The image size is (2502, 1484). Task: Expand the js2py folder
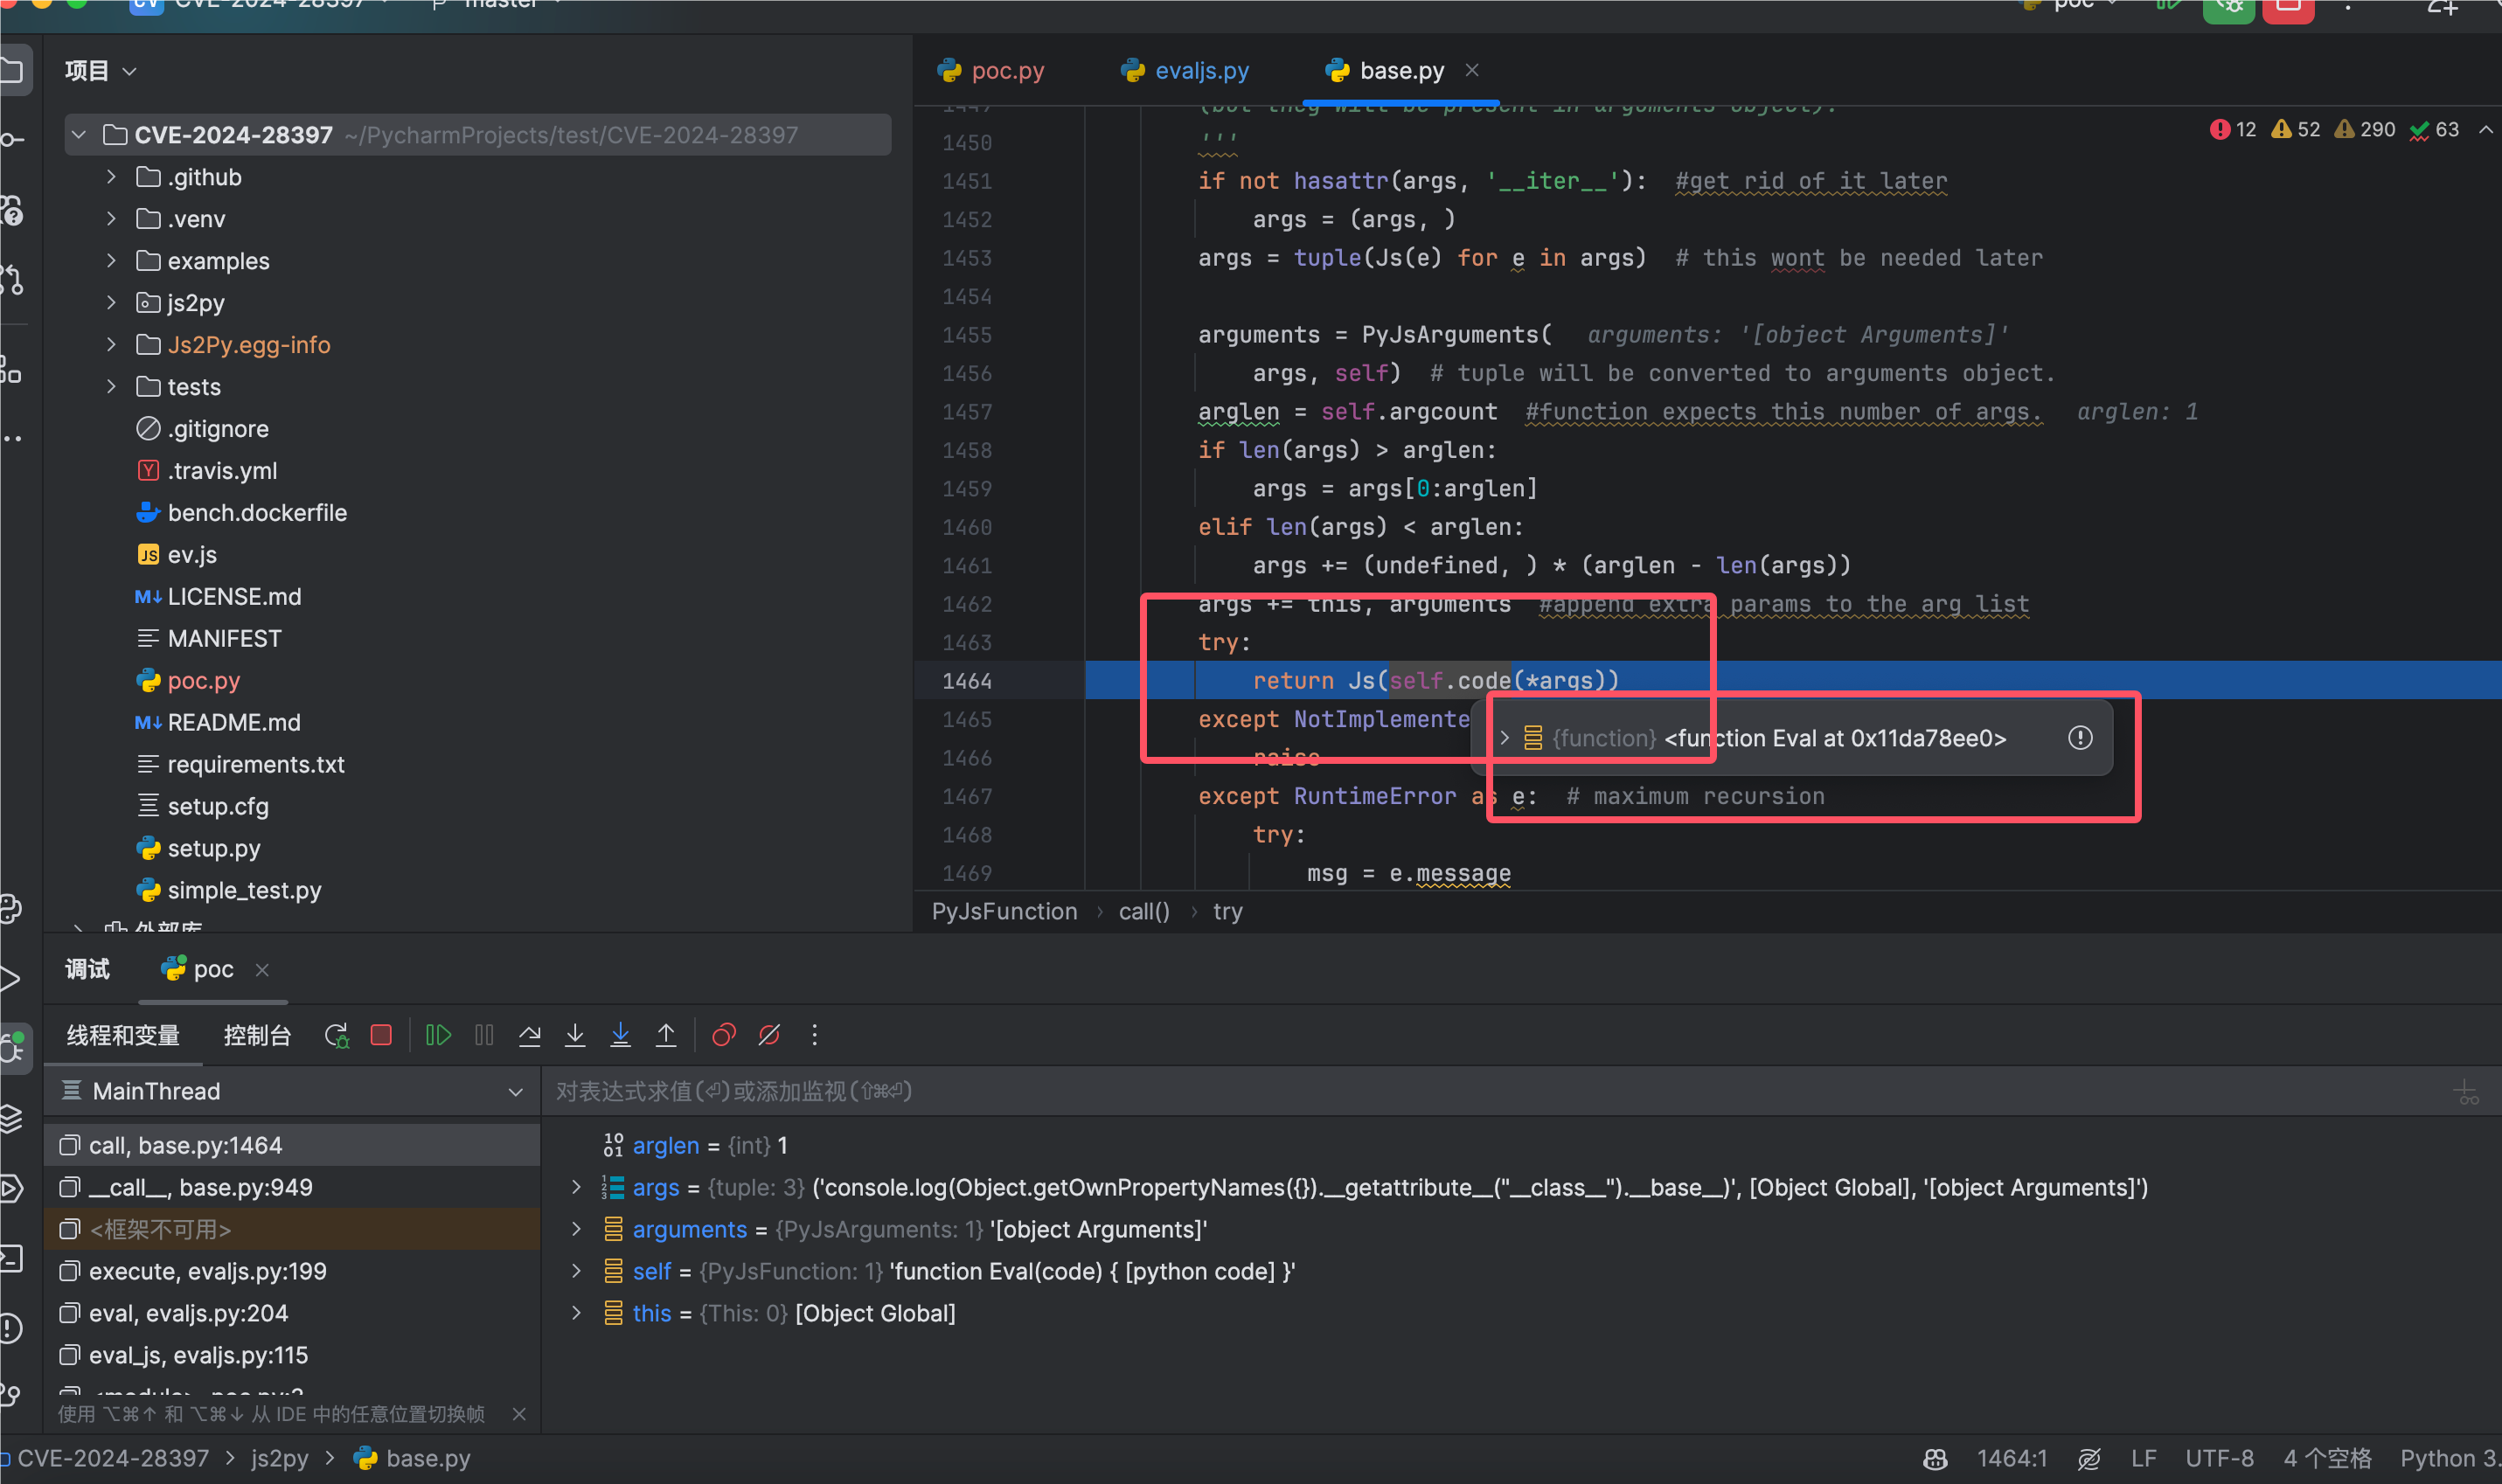[x=111, y=303]
